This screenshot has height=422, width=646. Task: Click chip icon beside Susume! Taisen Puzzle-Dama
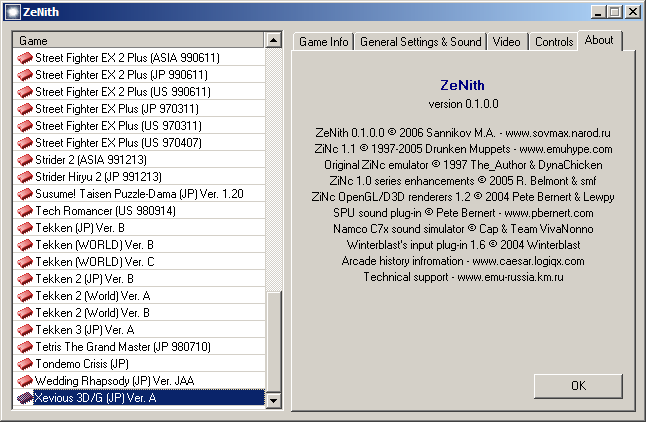pyautogui.click(x=25, y=194)
